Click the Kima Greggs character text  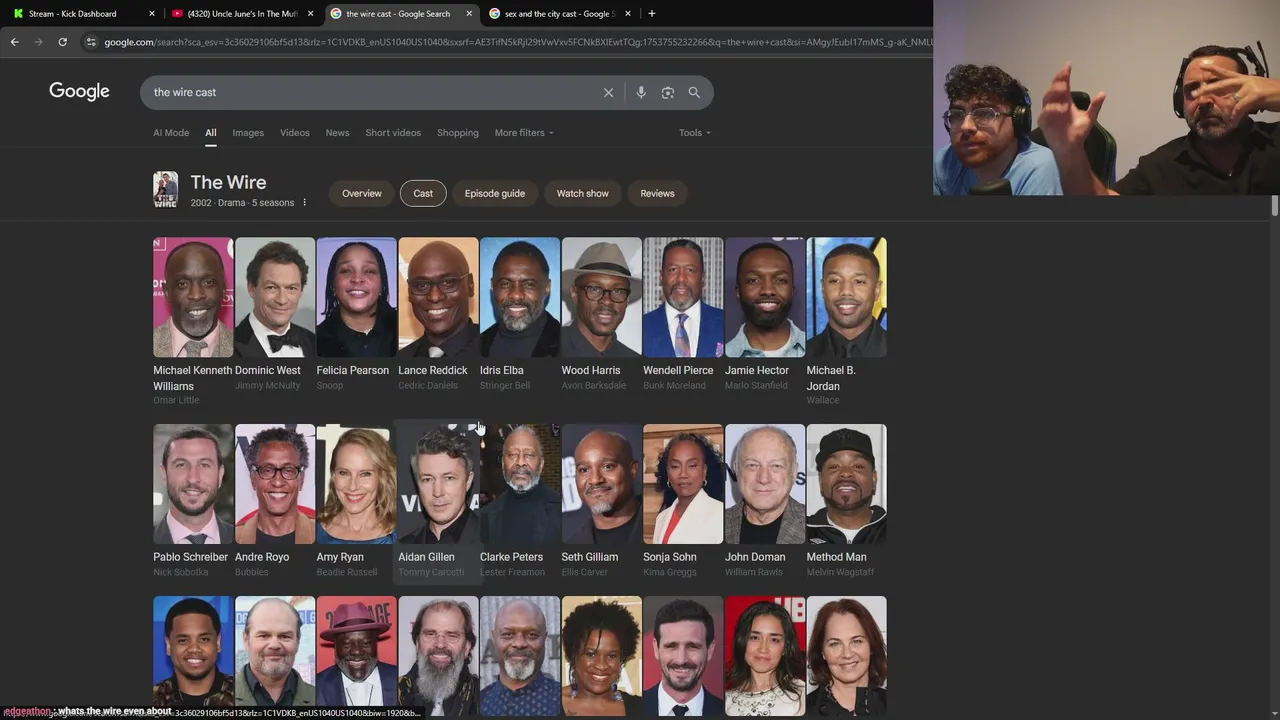[x=670, y=572]
